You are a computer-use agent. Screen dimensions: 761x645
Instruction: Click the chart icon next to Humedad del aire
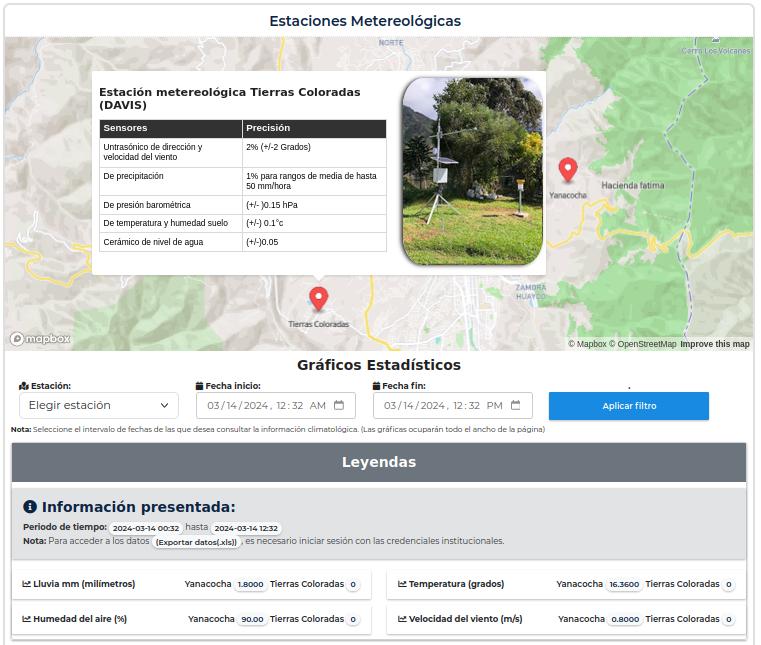27,619
